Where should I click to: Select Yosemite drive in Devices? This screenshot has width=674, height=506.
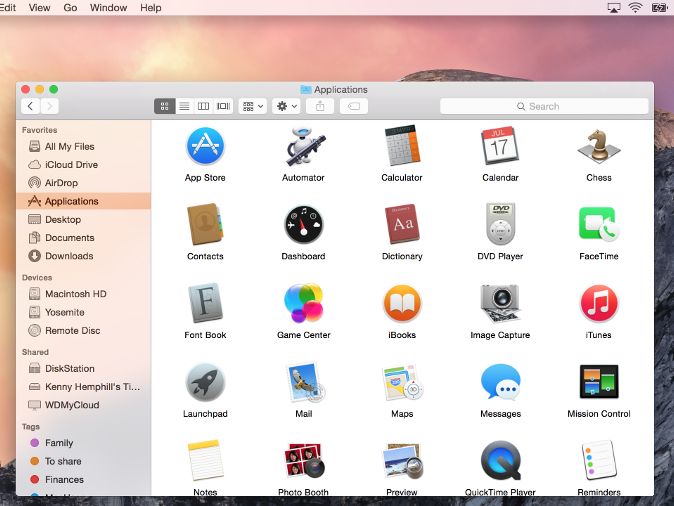click(x=83, y=312)
